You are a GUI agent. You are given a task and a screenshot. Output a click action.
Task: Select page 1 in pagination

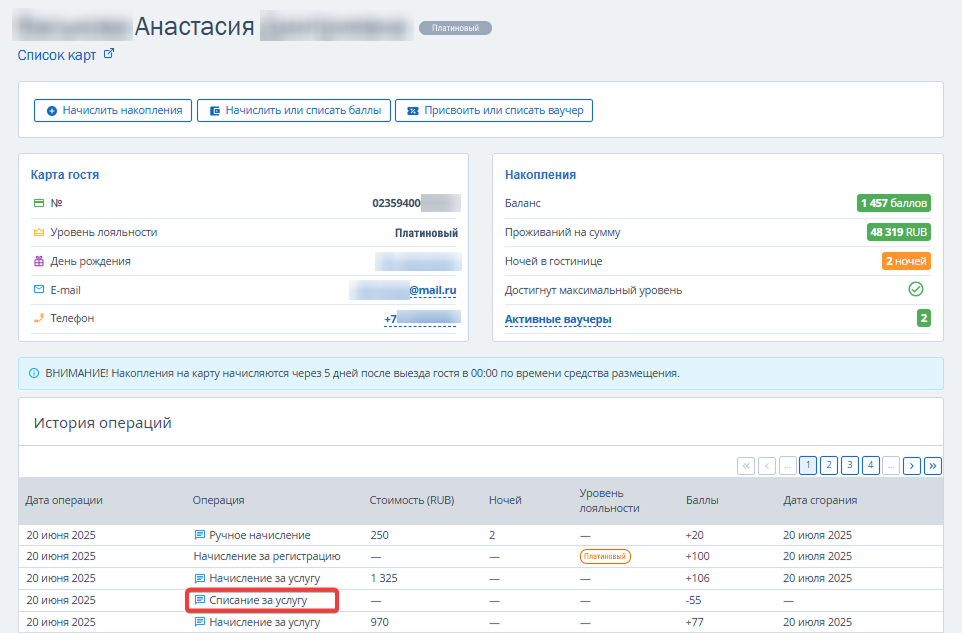[x=808, y=466]
